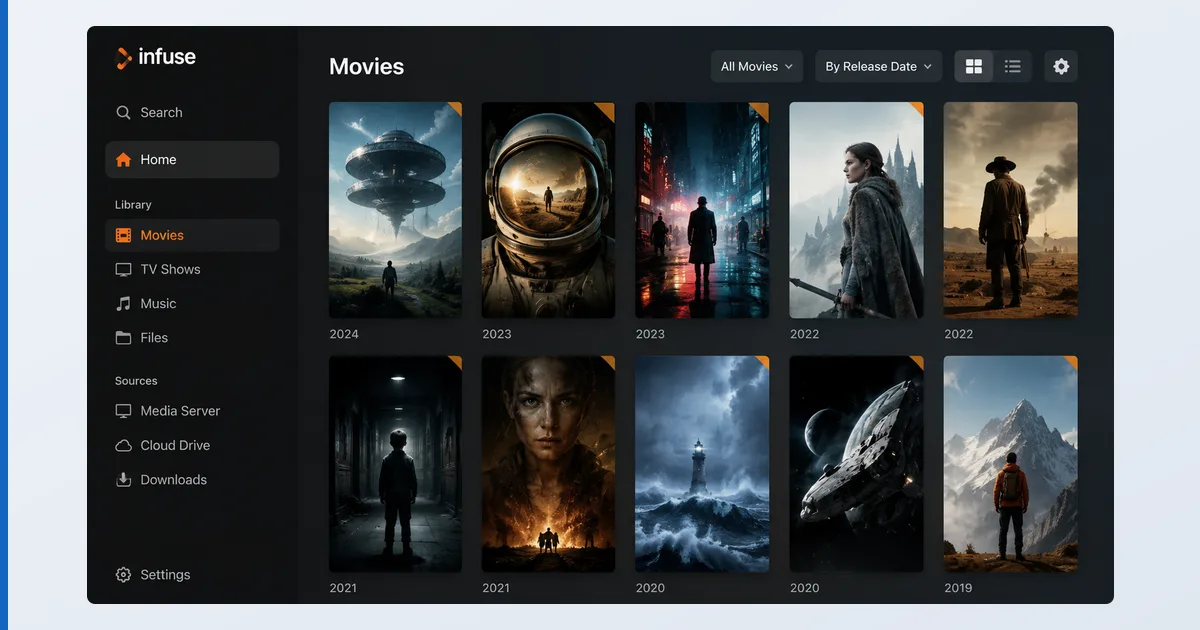Viewport: 1200px width, 630px height.
Task: Click the Files folder icon
Action: (123, 338)
